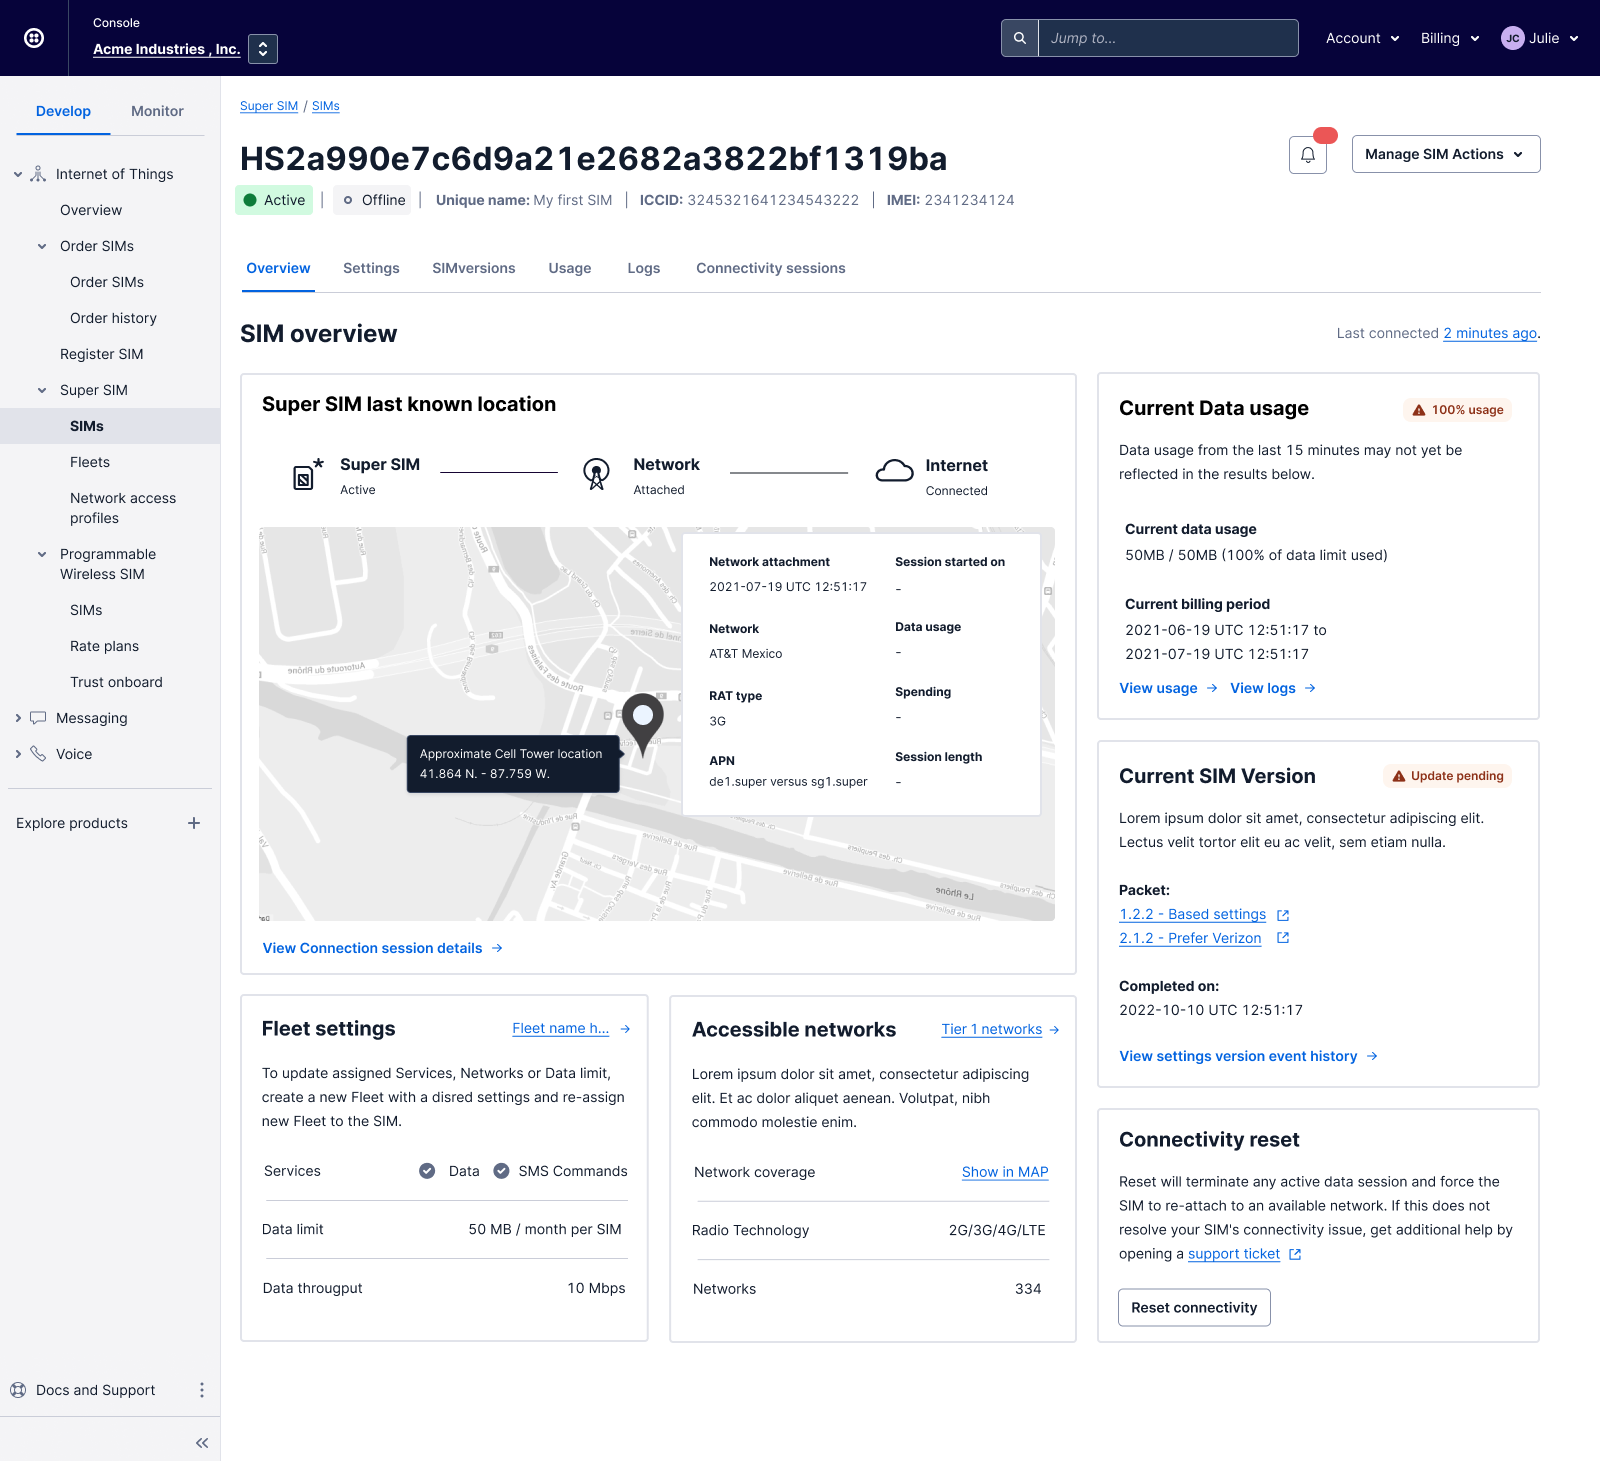Click the notification bell icon
The image size is (1600, 1461).
1307,155
